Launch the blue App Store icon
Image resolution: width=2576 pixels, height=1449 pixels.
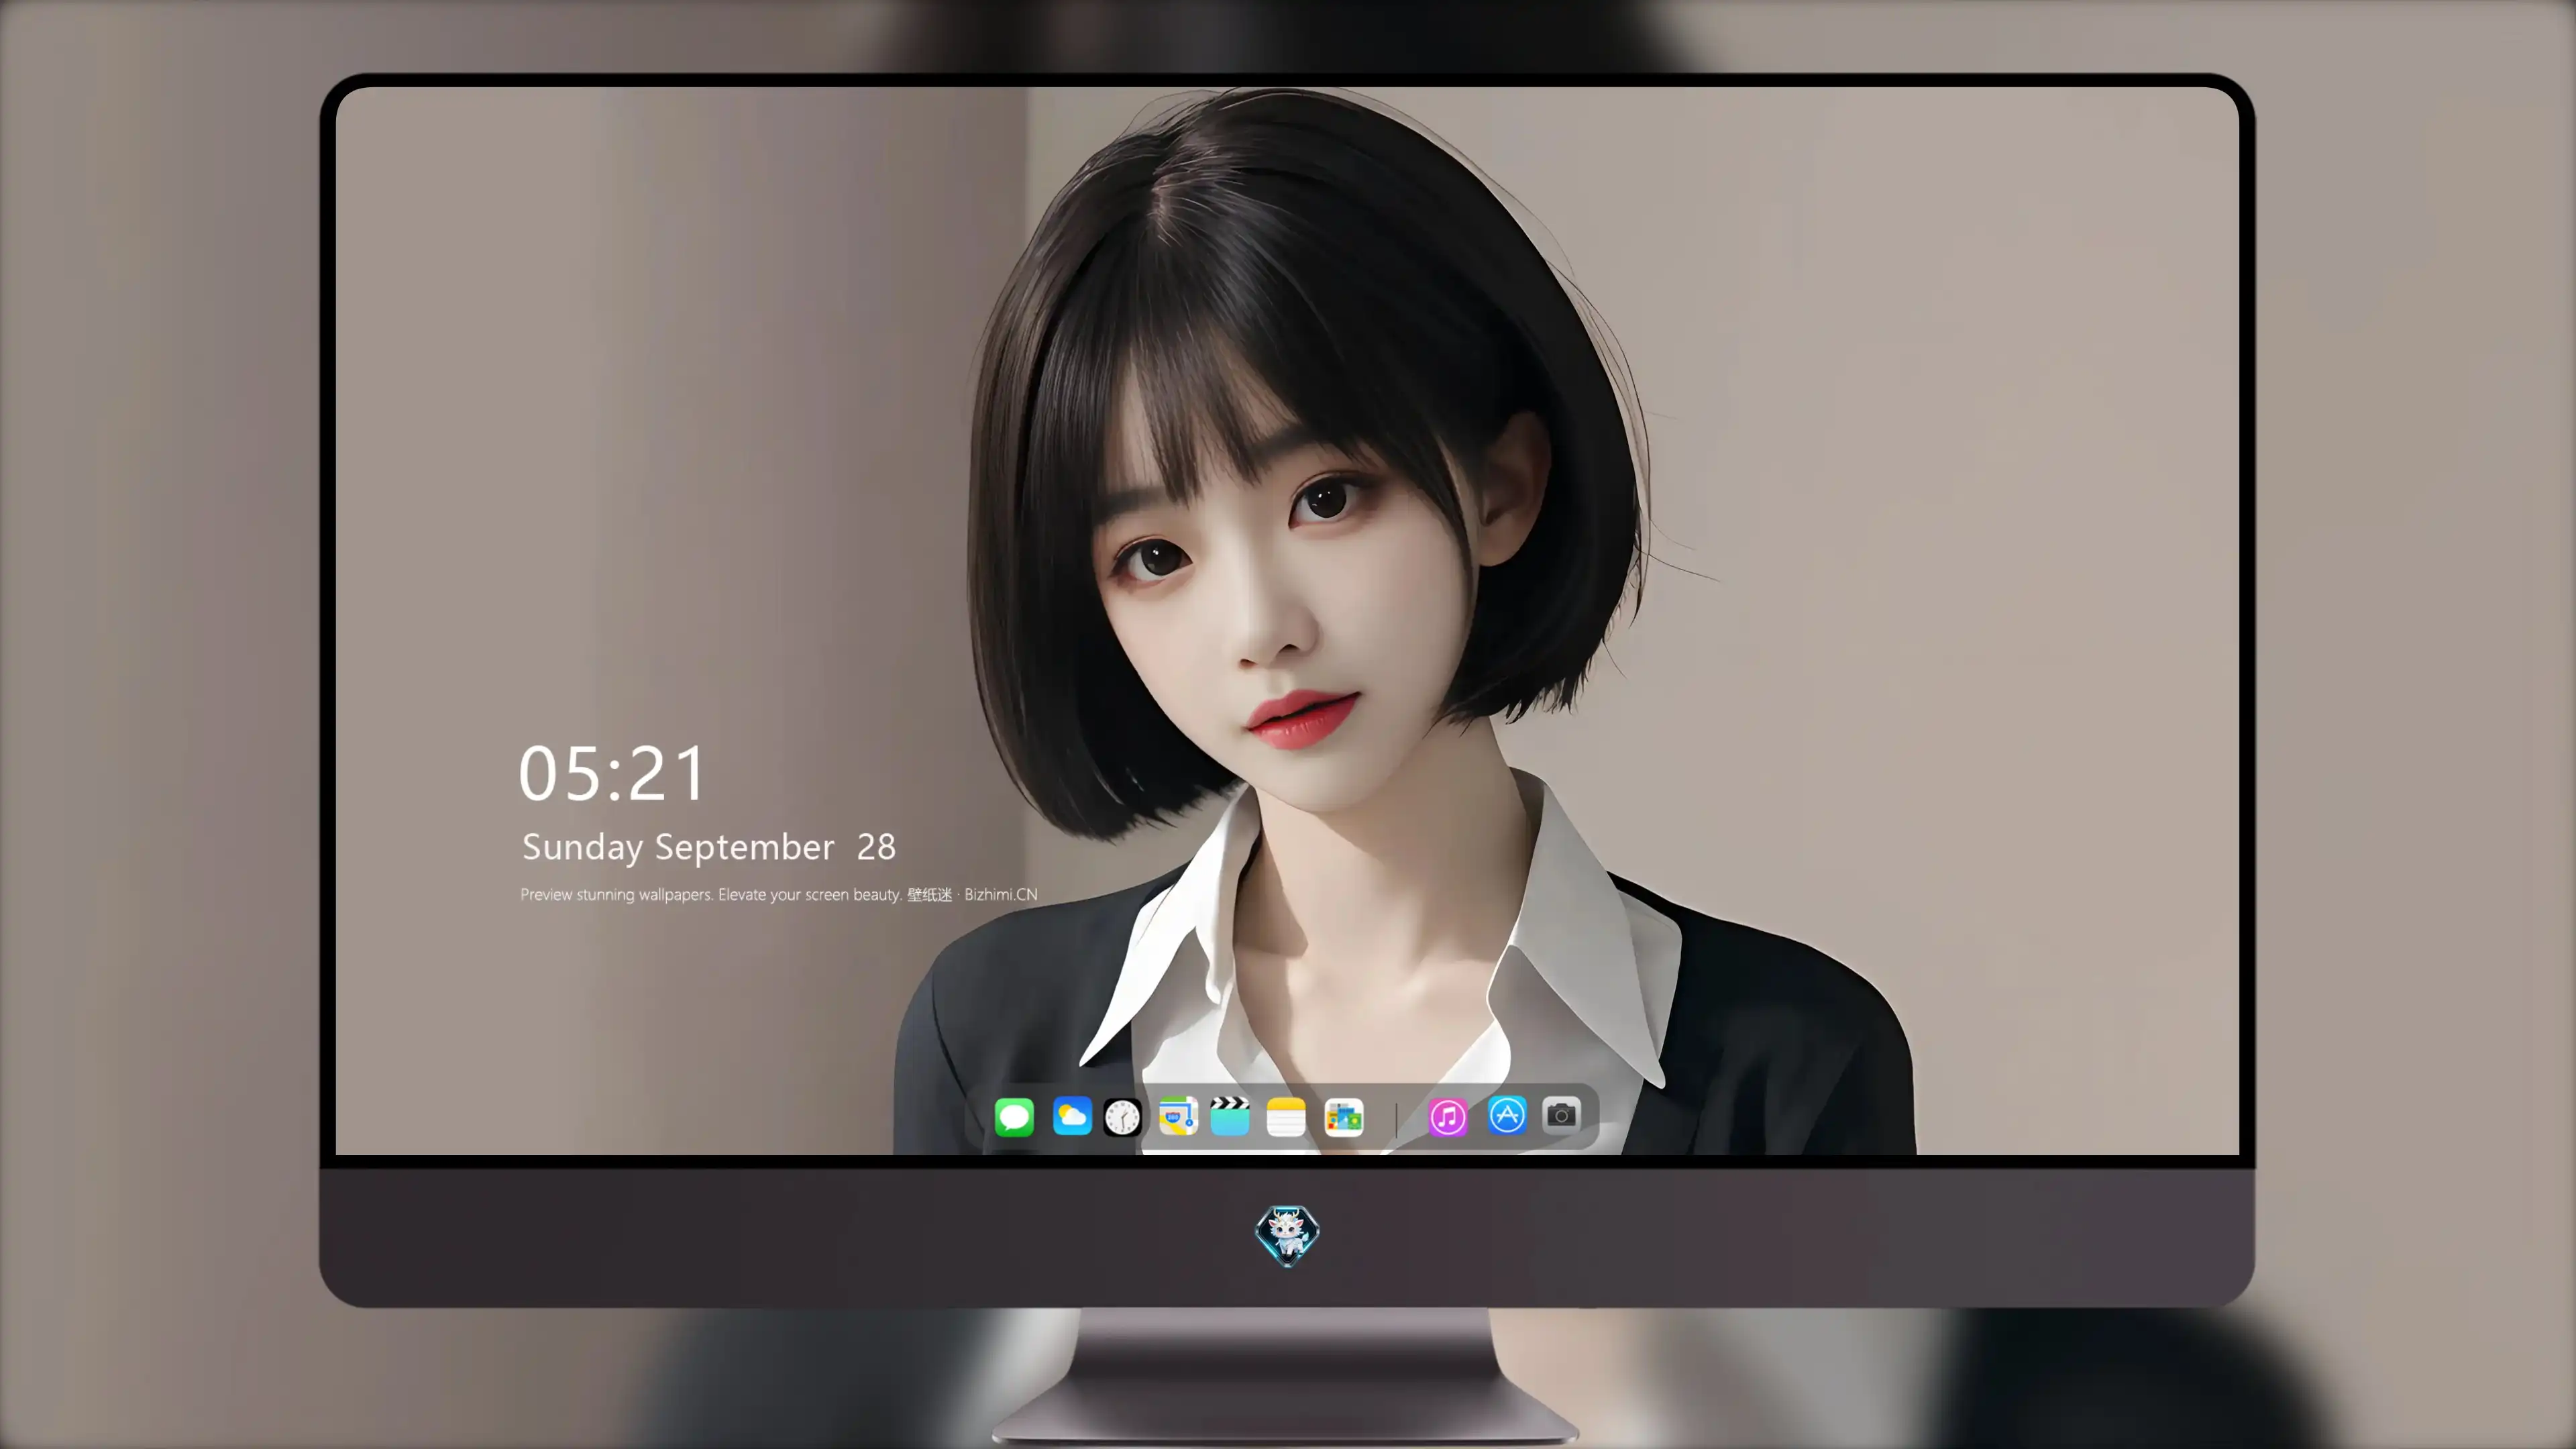tap(1507, 1115)
